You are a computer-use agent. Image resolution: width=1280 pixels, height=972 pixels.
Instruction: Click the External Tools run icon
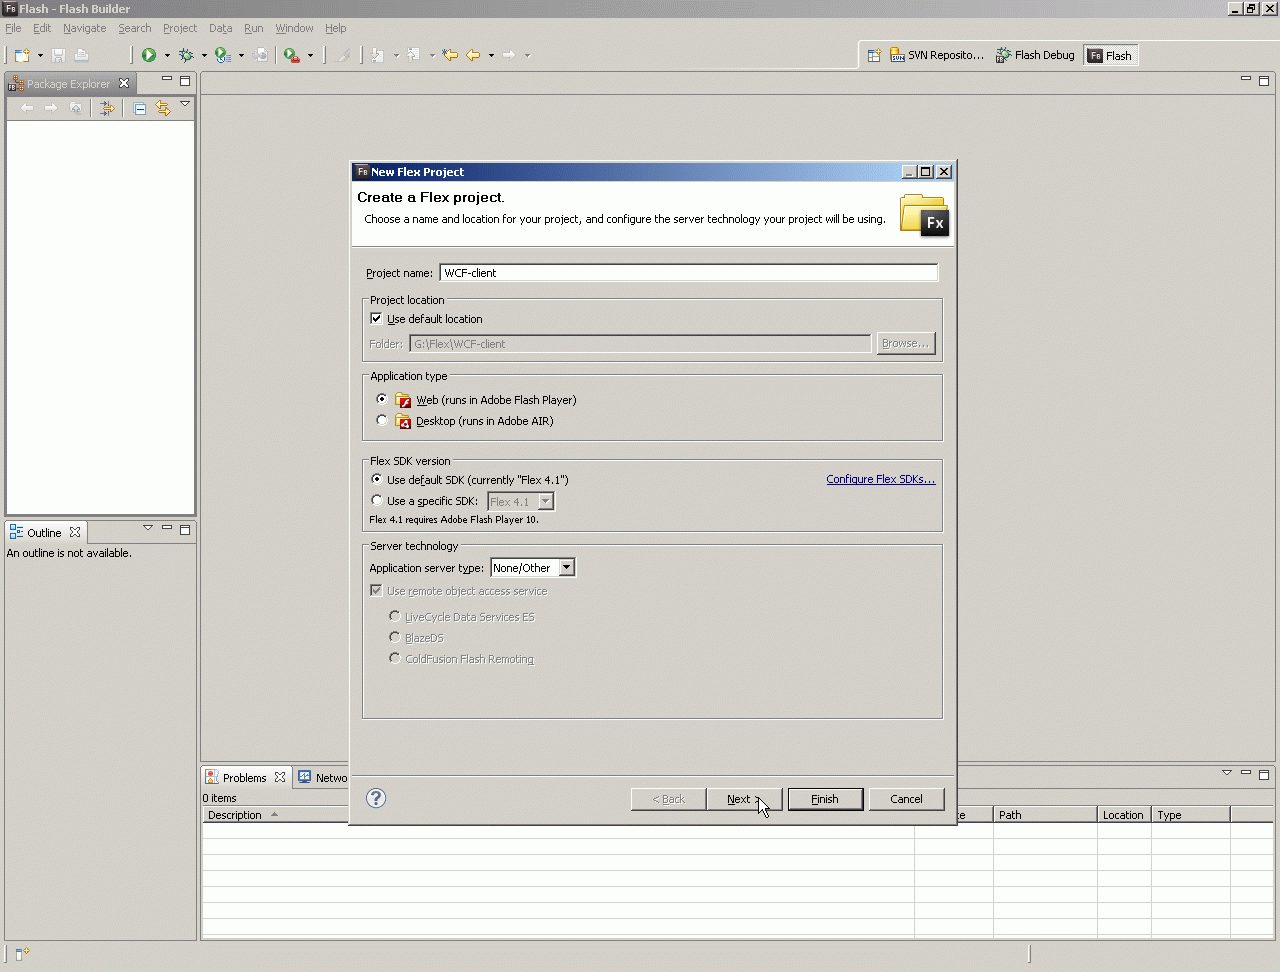[x=291, y=55]
